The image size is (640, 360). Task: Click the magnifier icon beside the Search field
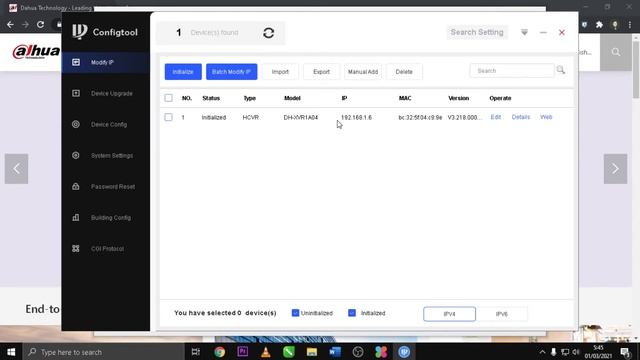pyautogui.click(x=561, y=70)
